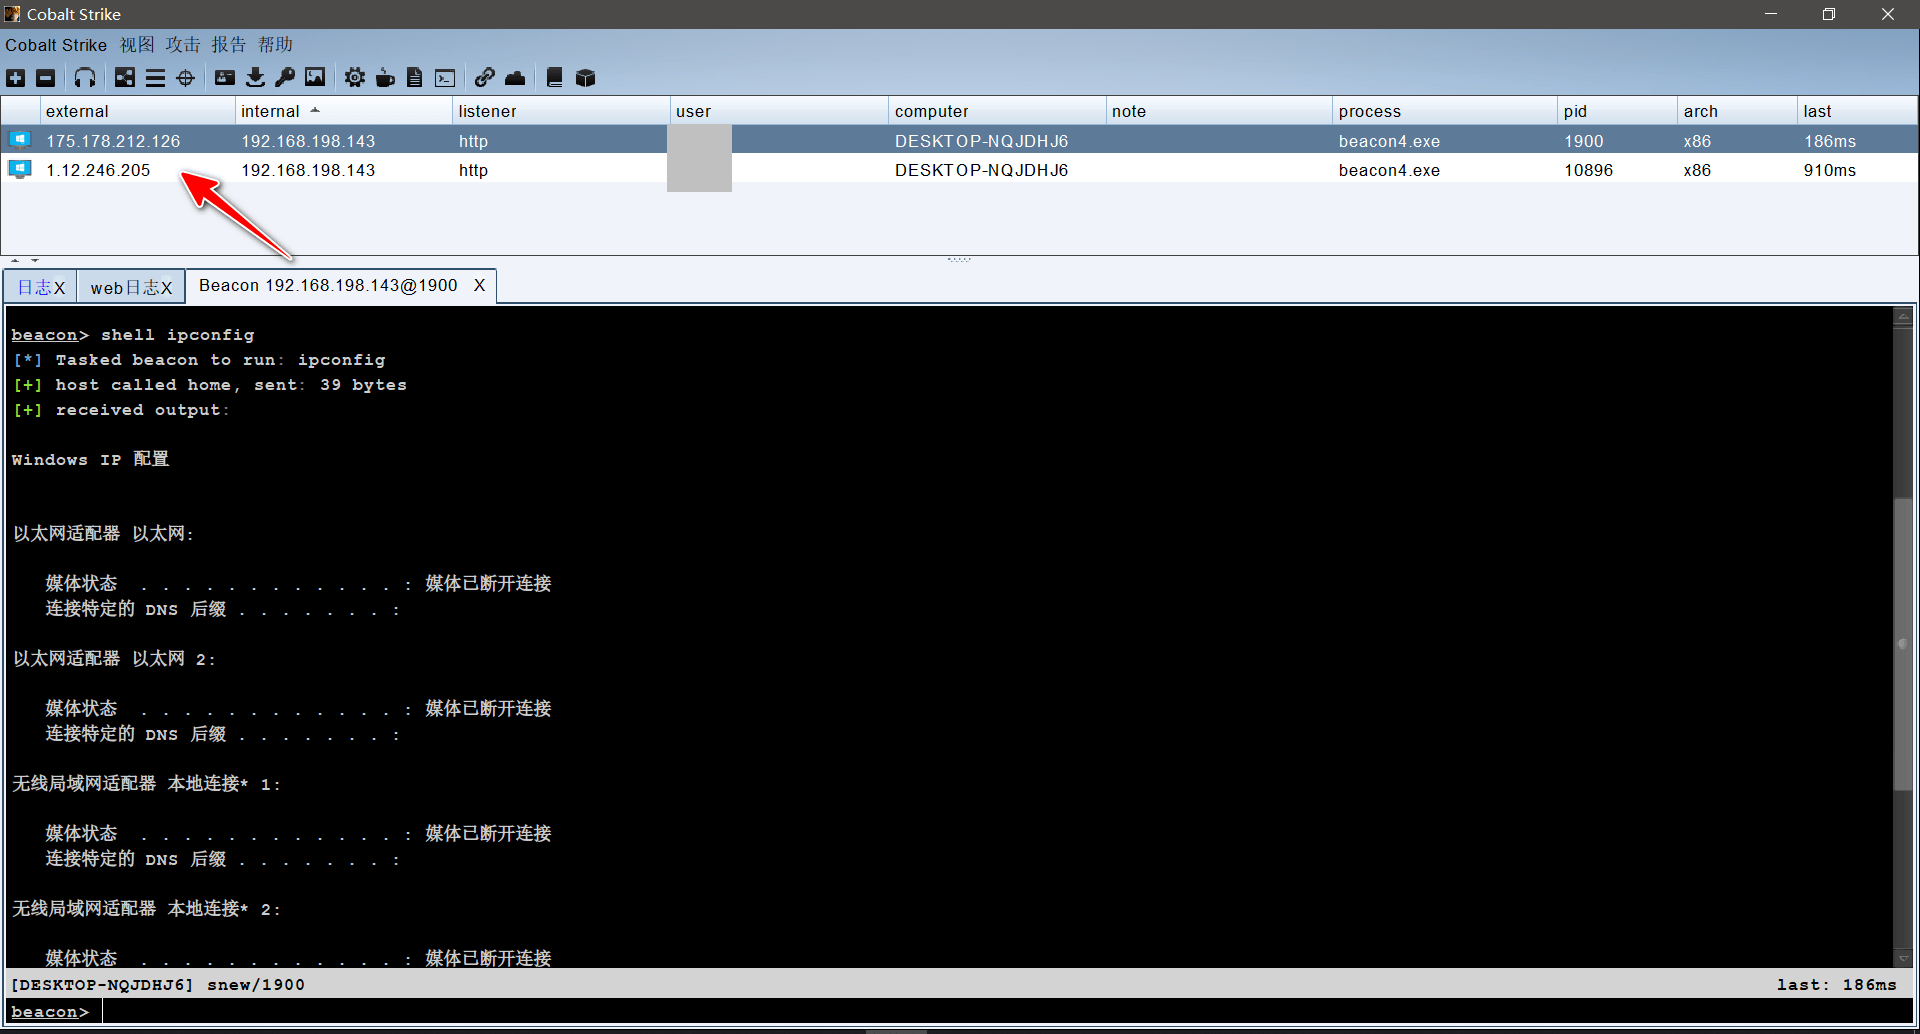Switch to the session table view icon
The height and width of the screenshot is (1034, 1920).
point(155,78)
